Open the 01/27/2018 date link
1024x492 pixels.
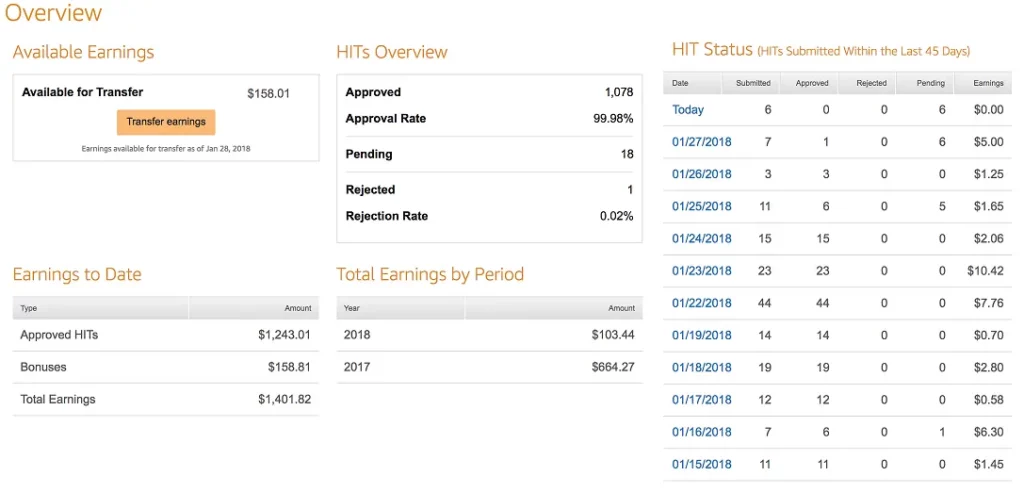coord(701,142)
